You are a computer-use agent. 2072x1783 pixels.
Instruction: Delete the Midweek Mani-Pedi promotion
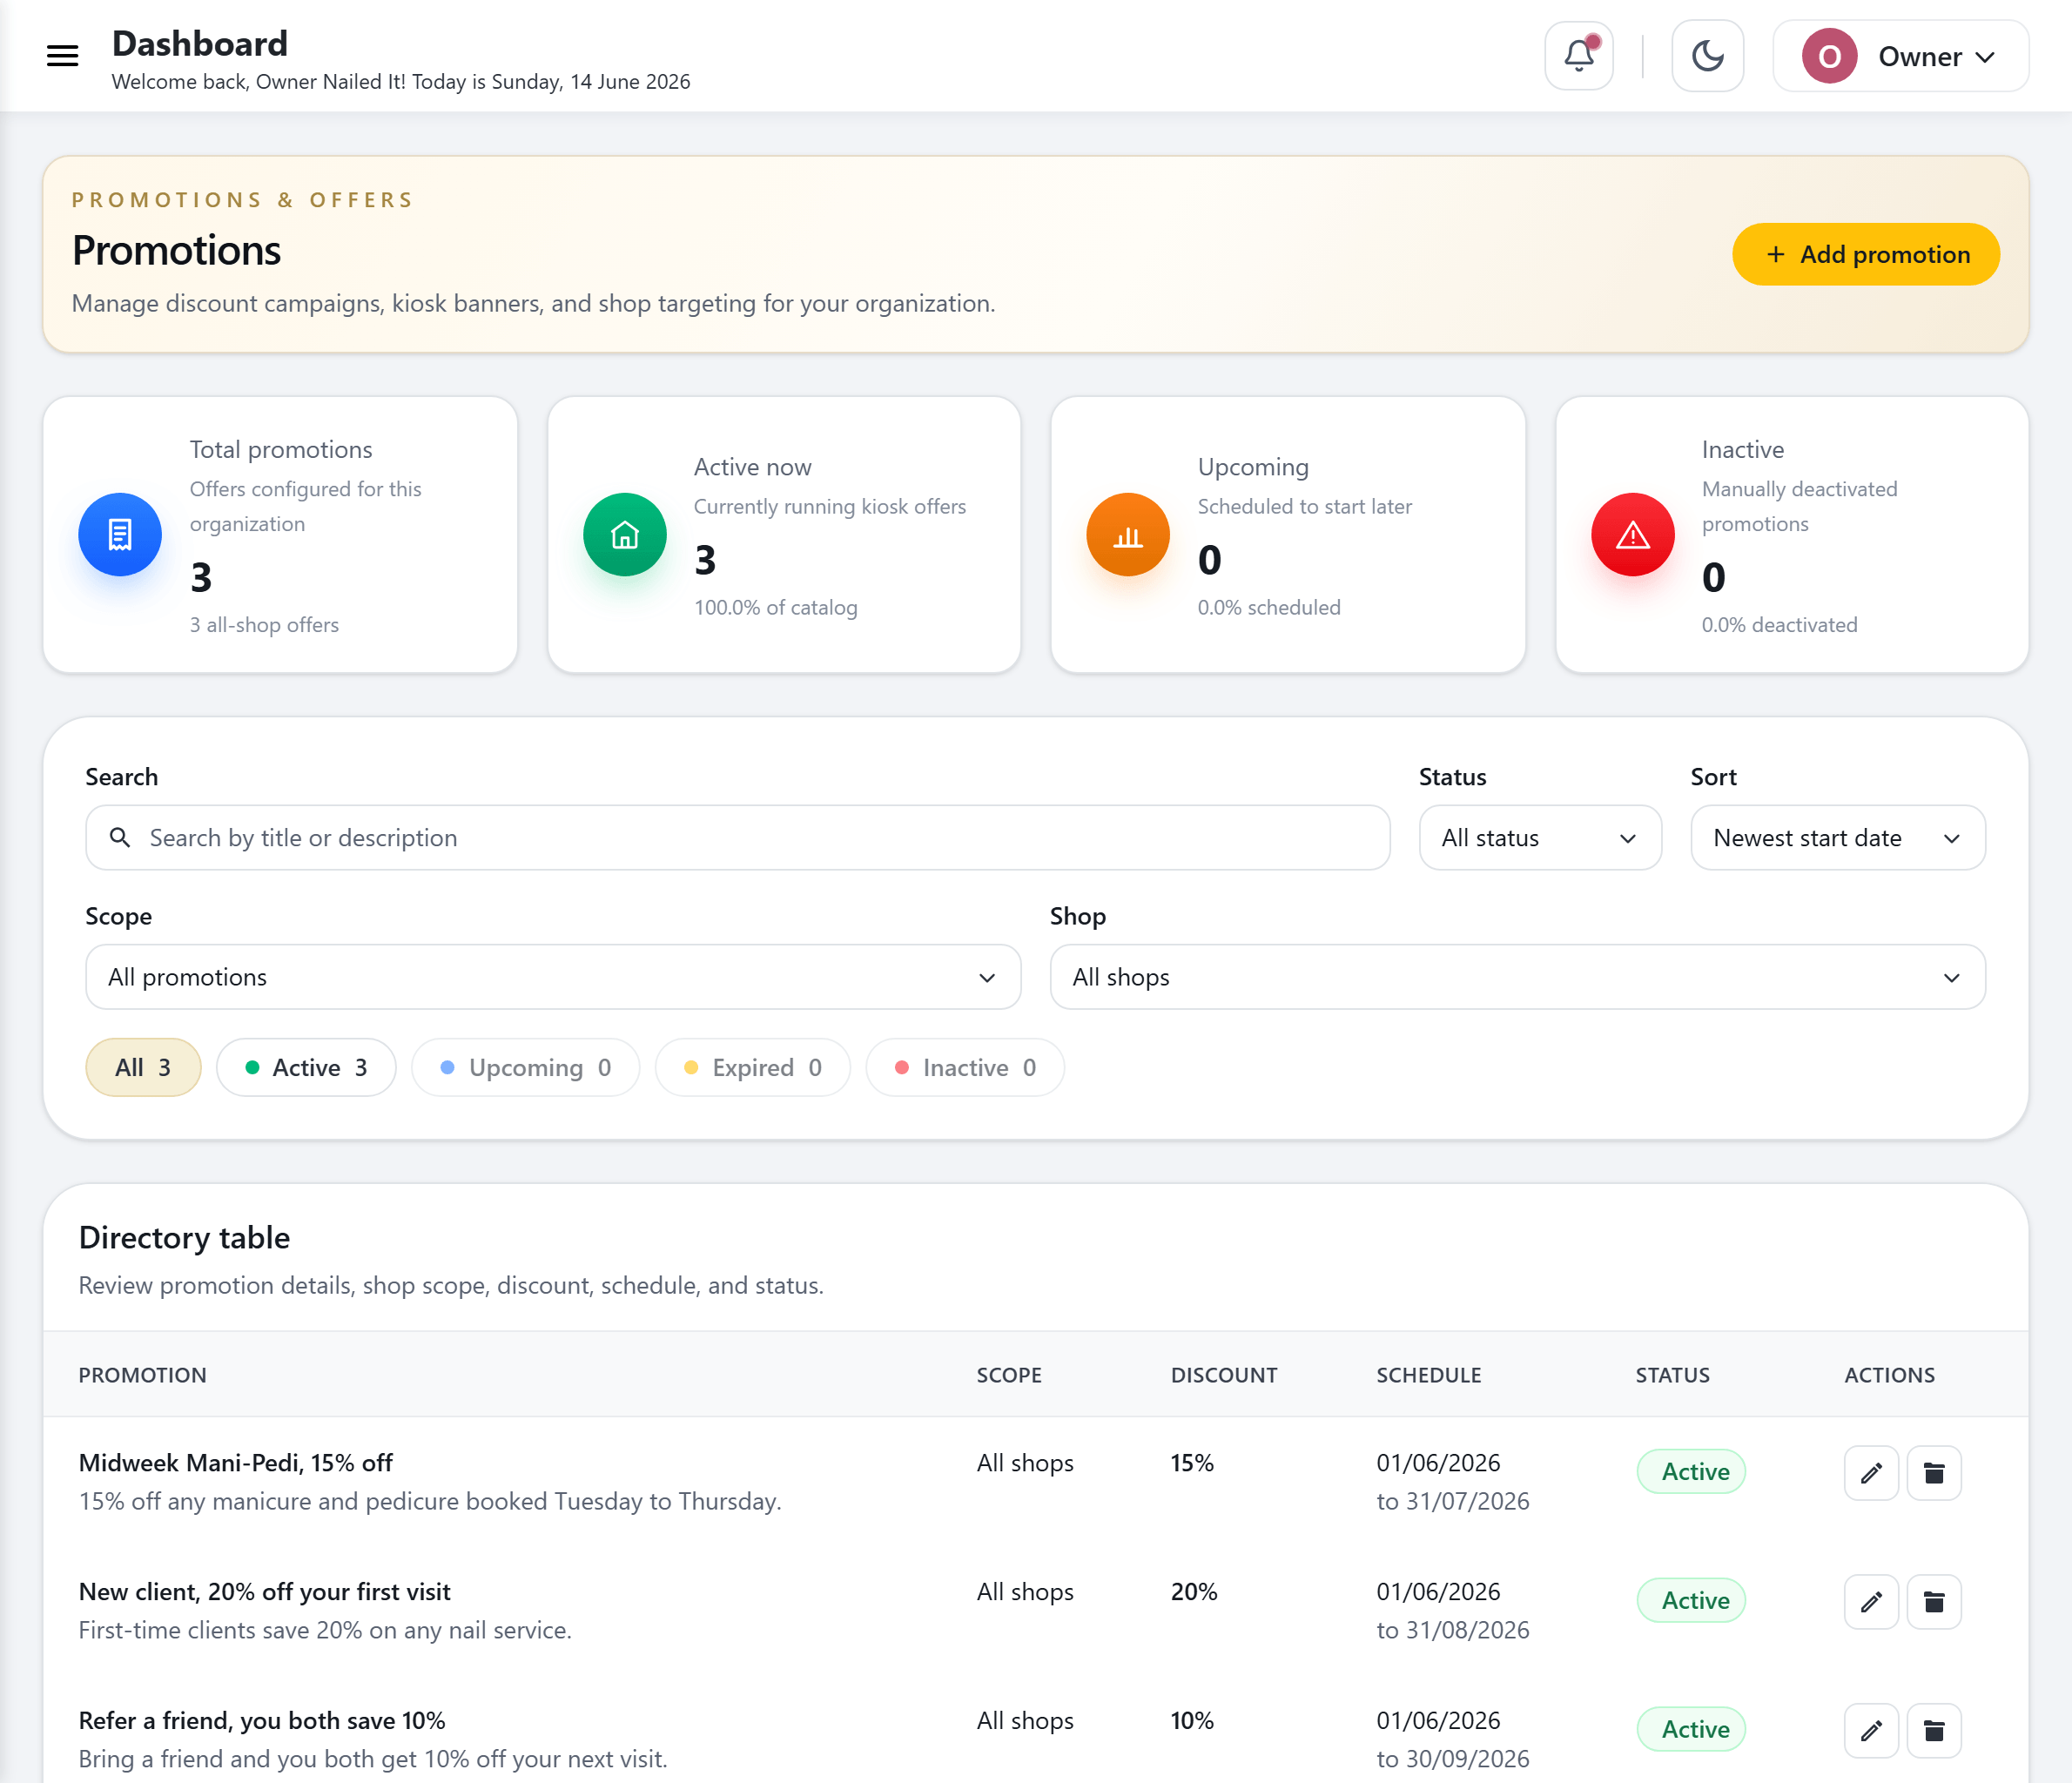pos(1934,1472)
